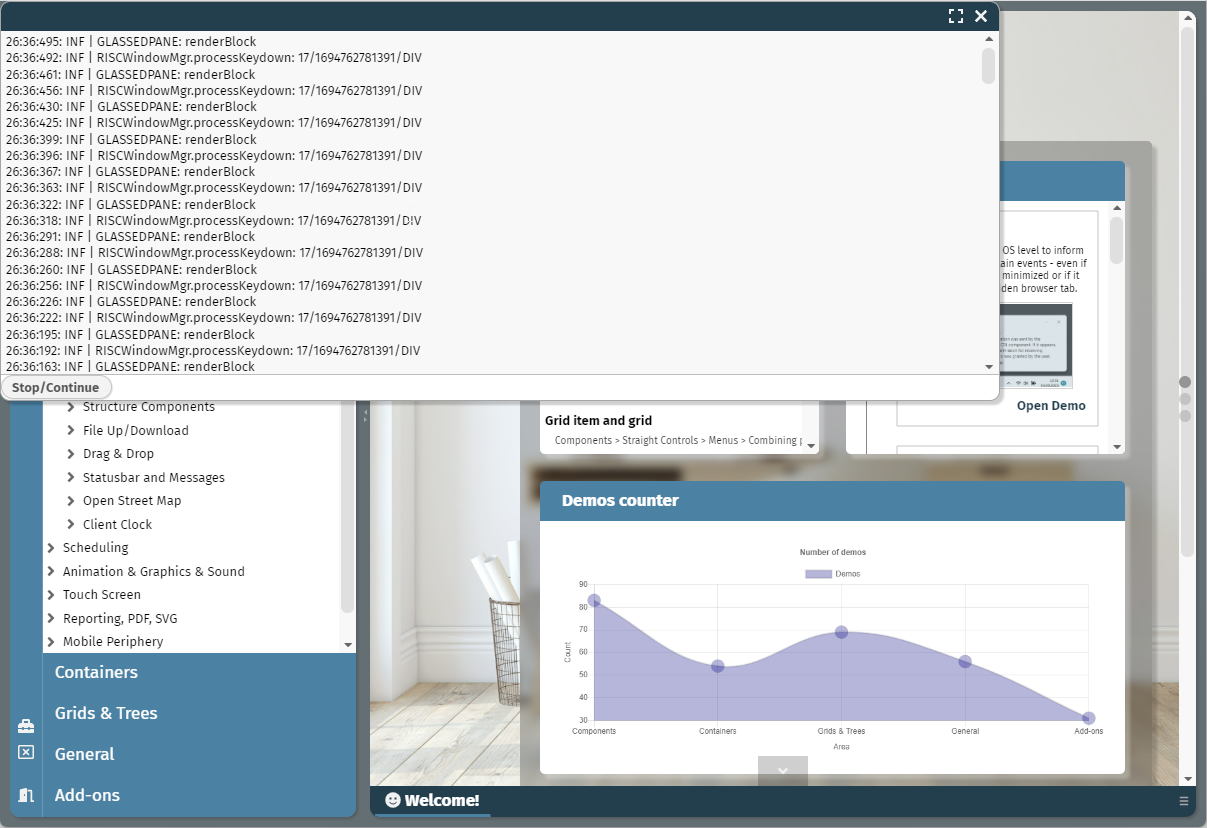1207x828 pixels.
Task: Open the Grids & Trees section
Action: (106, 713)
